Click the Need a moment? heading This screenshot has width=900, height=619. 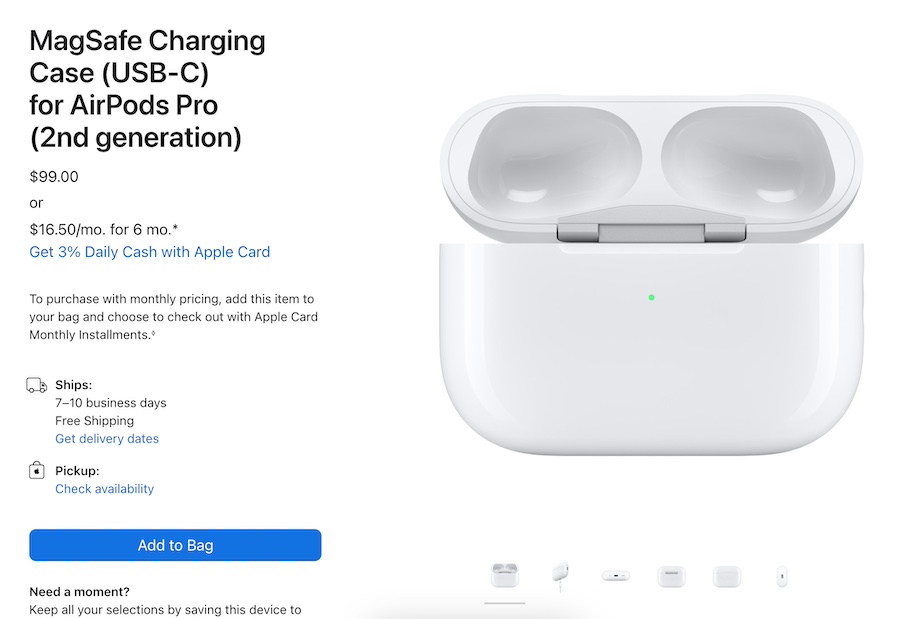point(80,592)
